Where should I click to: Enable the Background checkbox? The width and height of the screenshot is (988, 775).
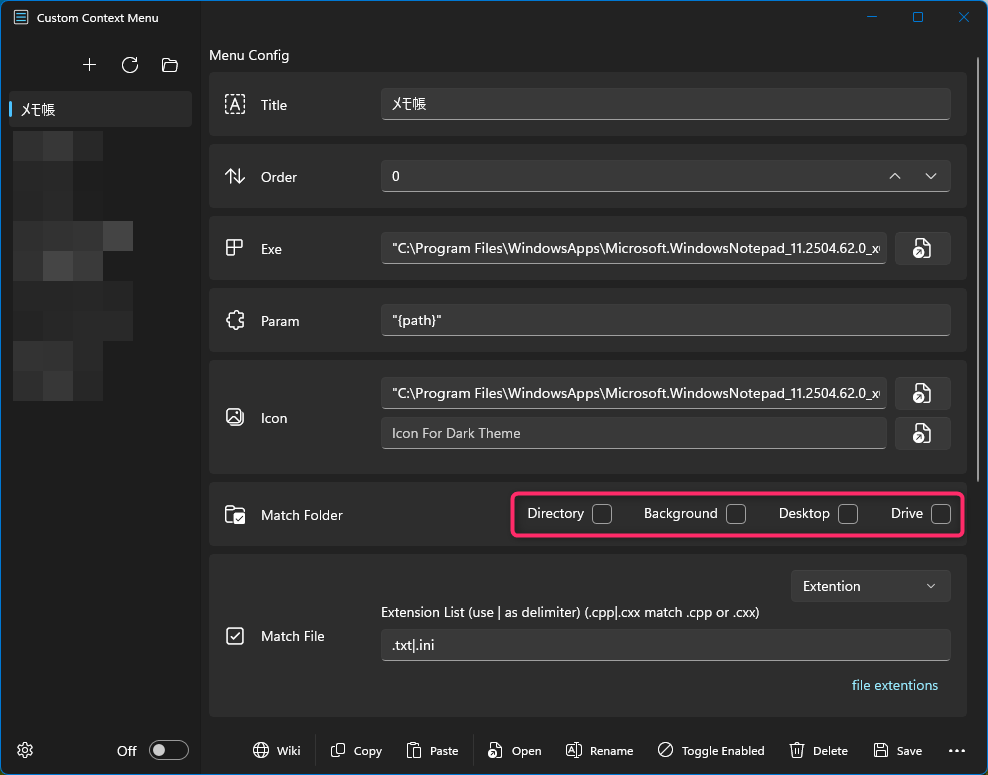tap(736, 514)
